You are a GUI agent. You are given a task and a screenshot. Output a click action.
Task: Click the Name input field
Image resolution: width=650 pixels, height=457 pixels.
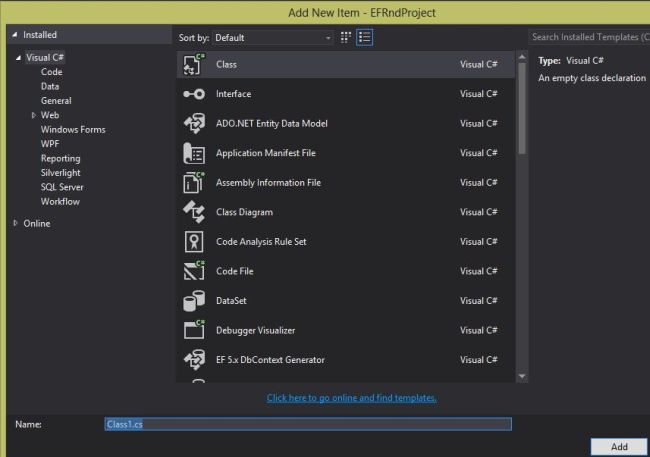pos(308,424)
